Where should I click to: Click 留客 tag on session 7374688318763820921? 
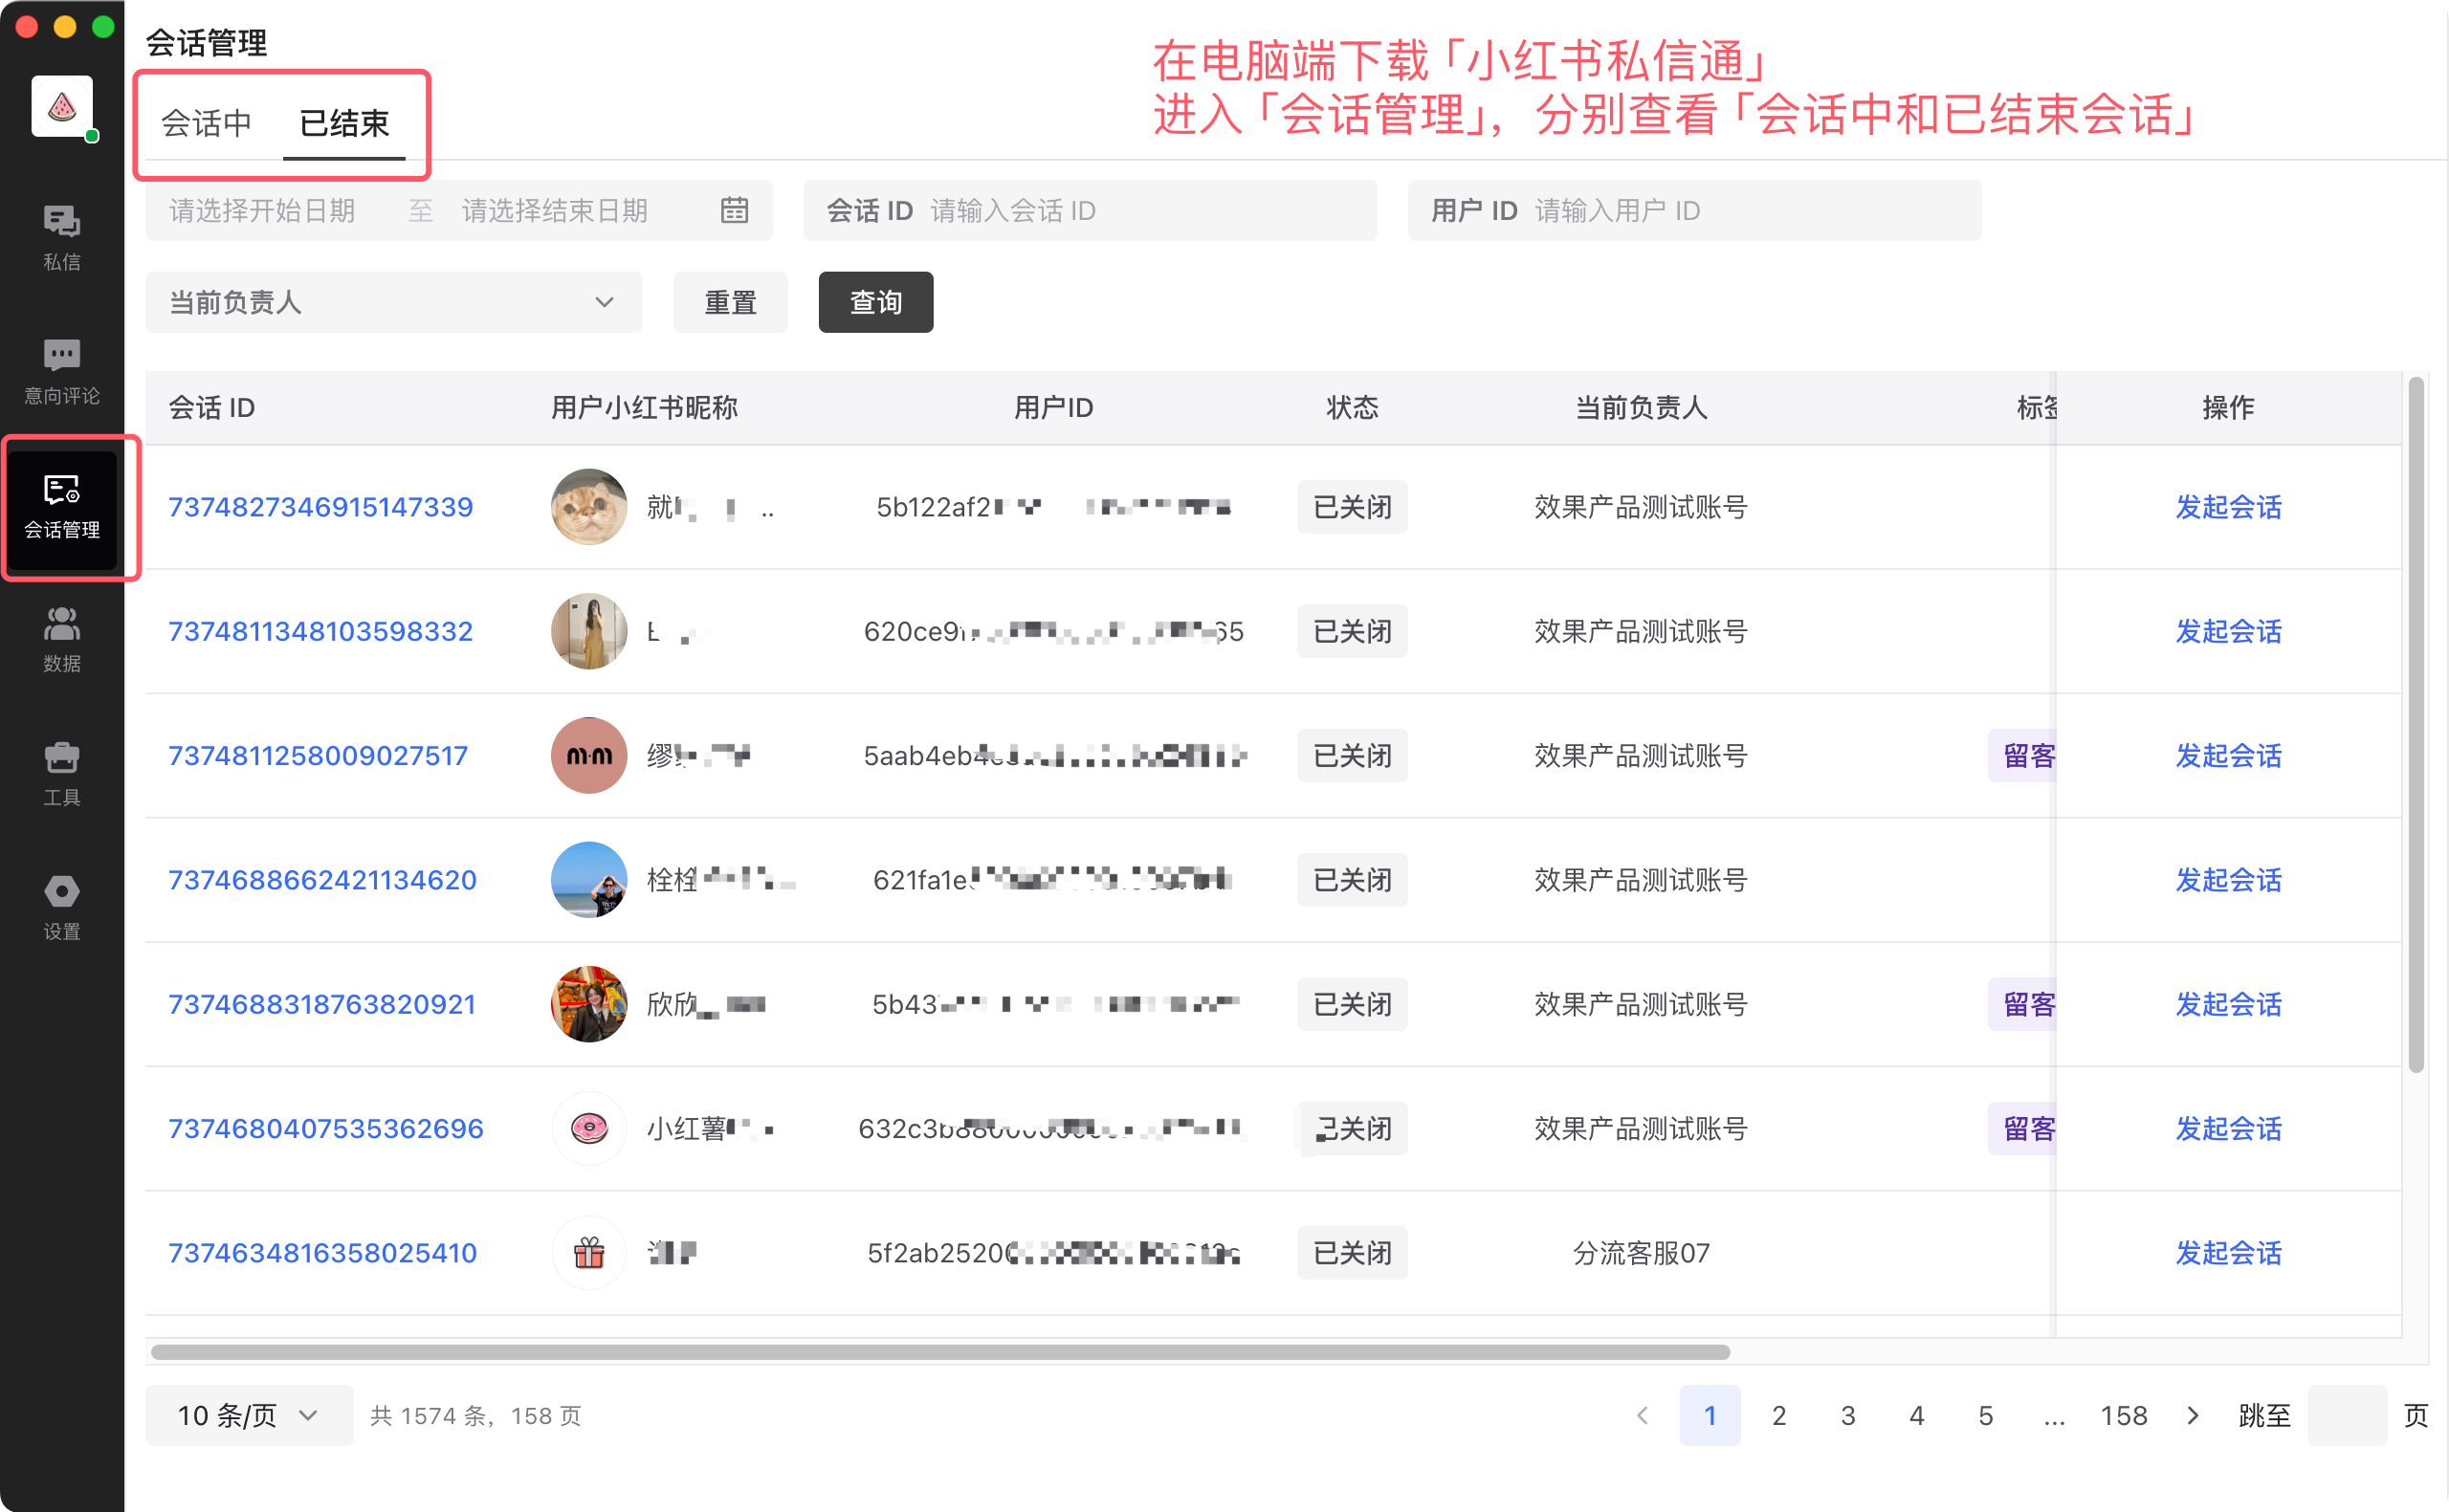(x=2023, y=1004)
